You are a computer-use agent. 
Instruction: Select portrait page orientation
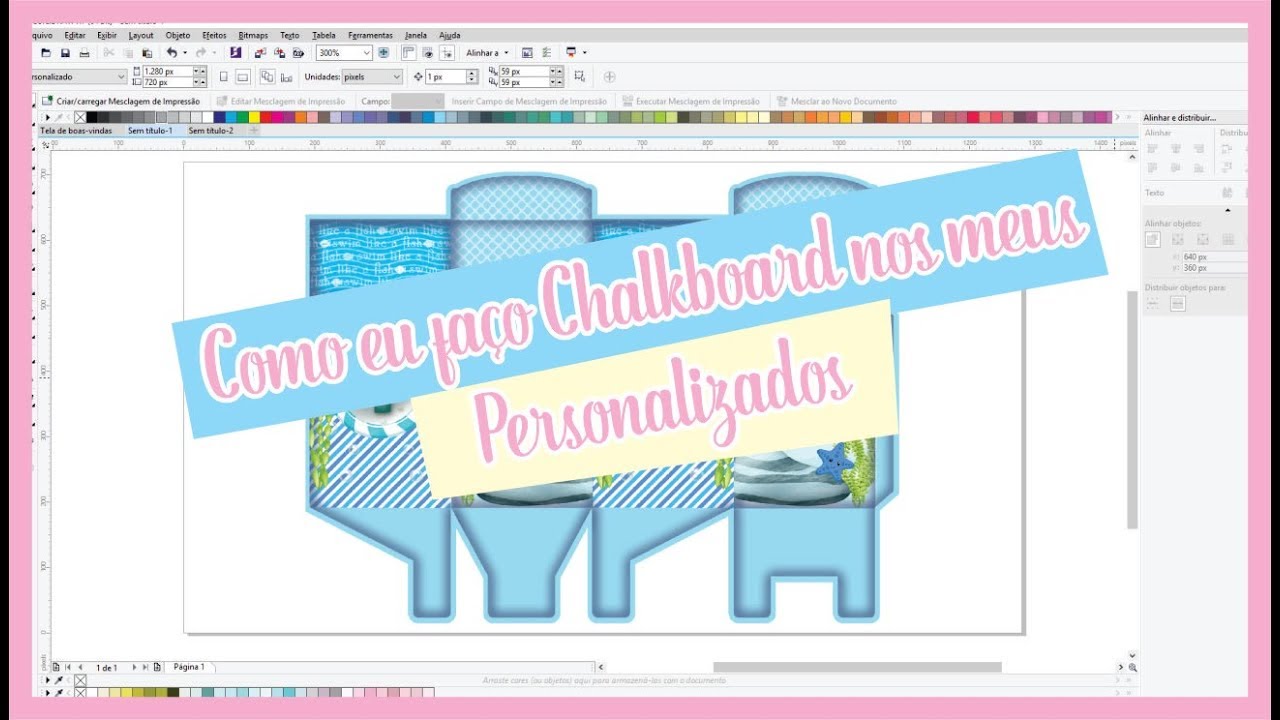tap(223, 77)
